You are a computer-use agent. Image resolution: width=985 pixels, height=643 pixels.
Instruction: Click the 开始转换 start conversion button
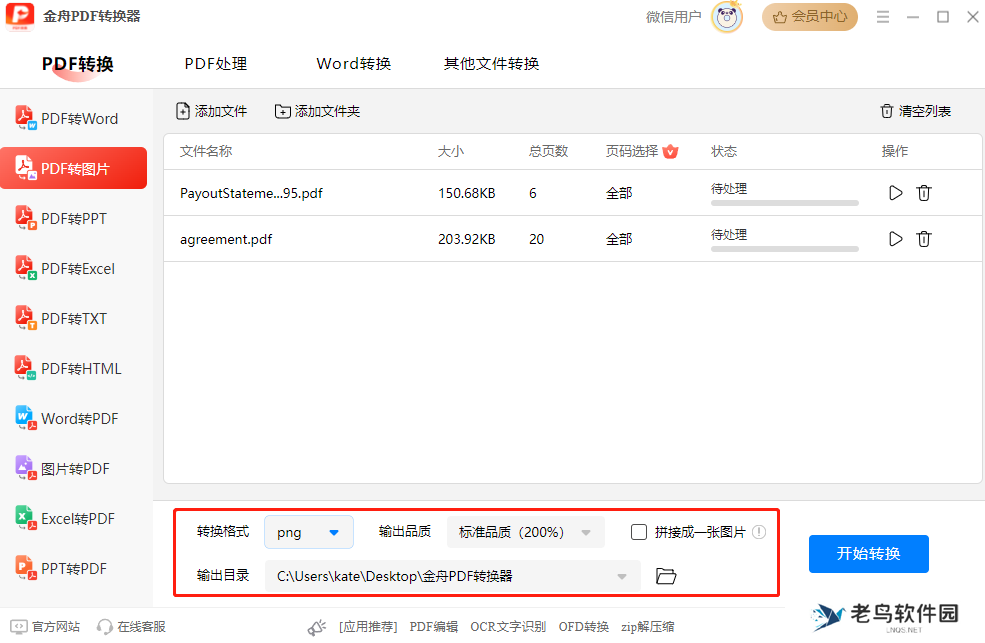(x=868, y=554)
